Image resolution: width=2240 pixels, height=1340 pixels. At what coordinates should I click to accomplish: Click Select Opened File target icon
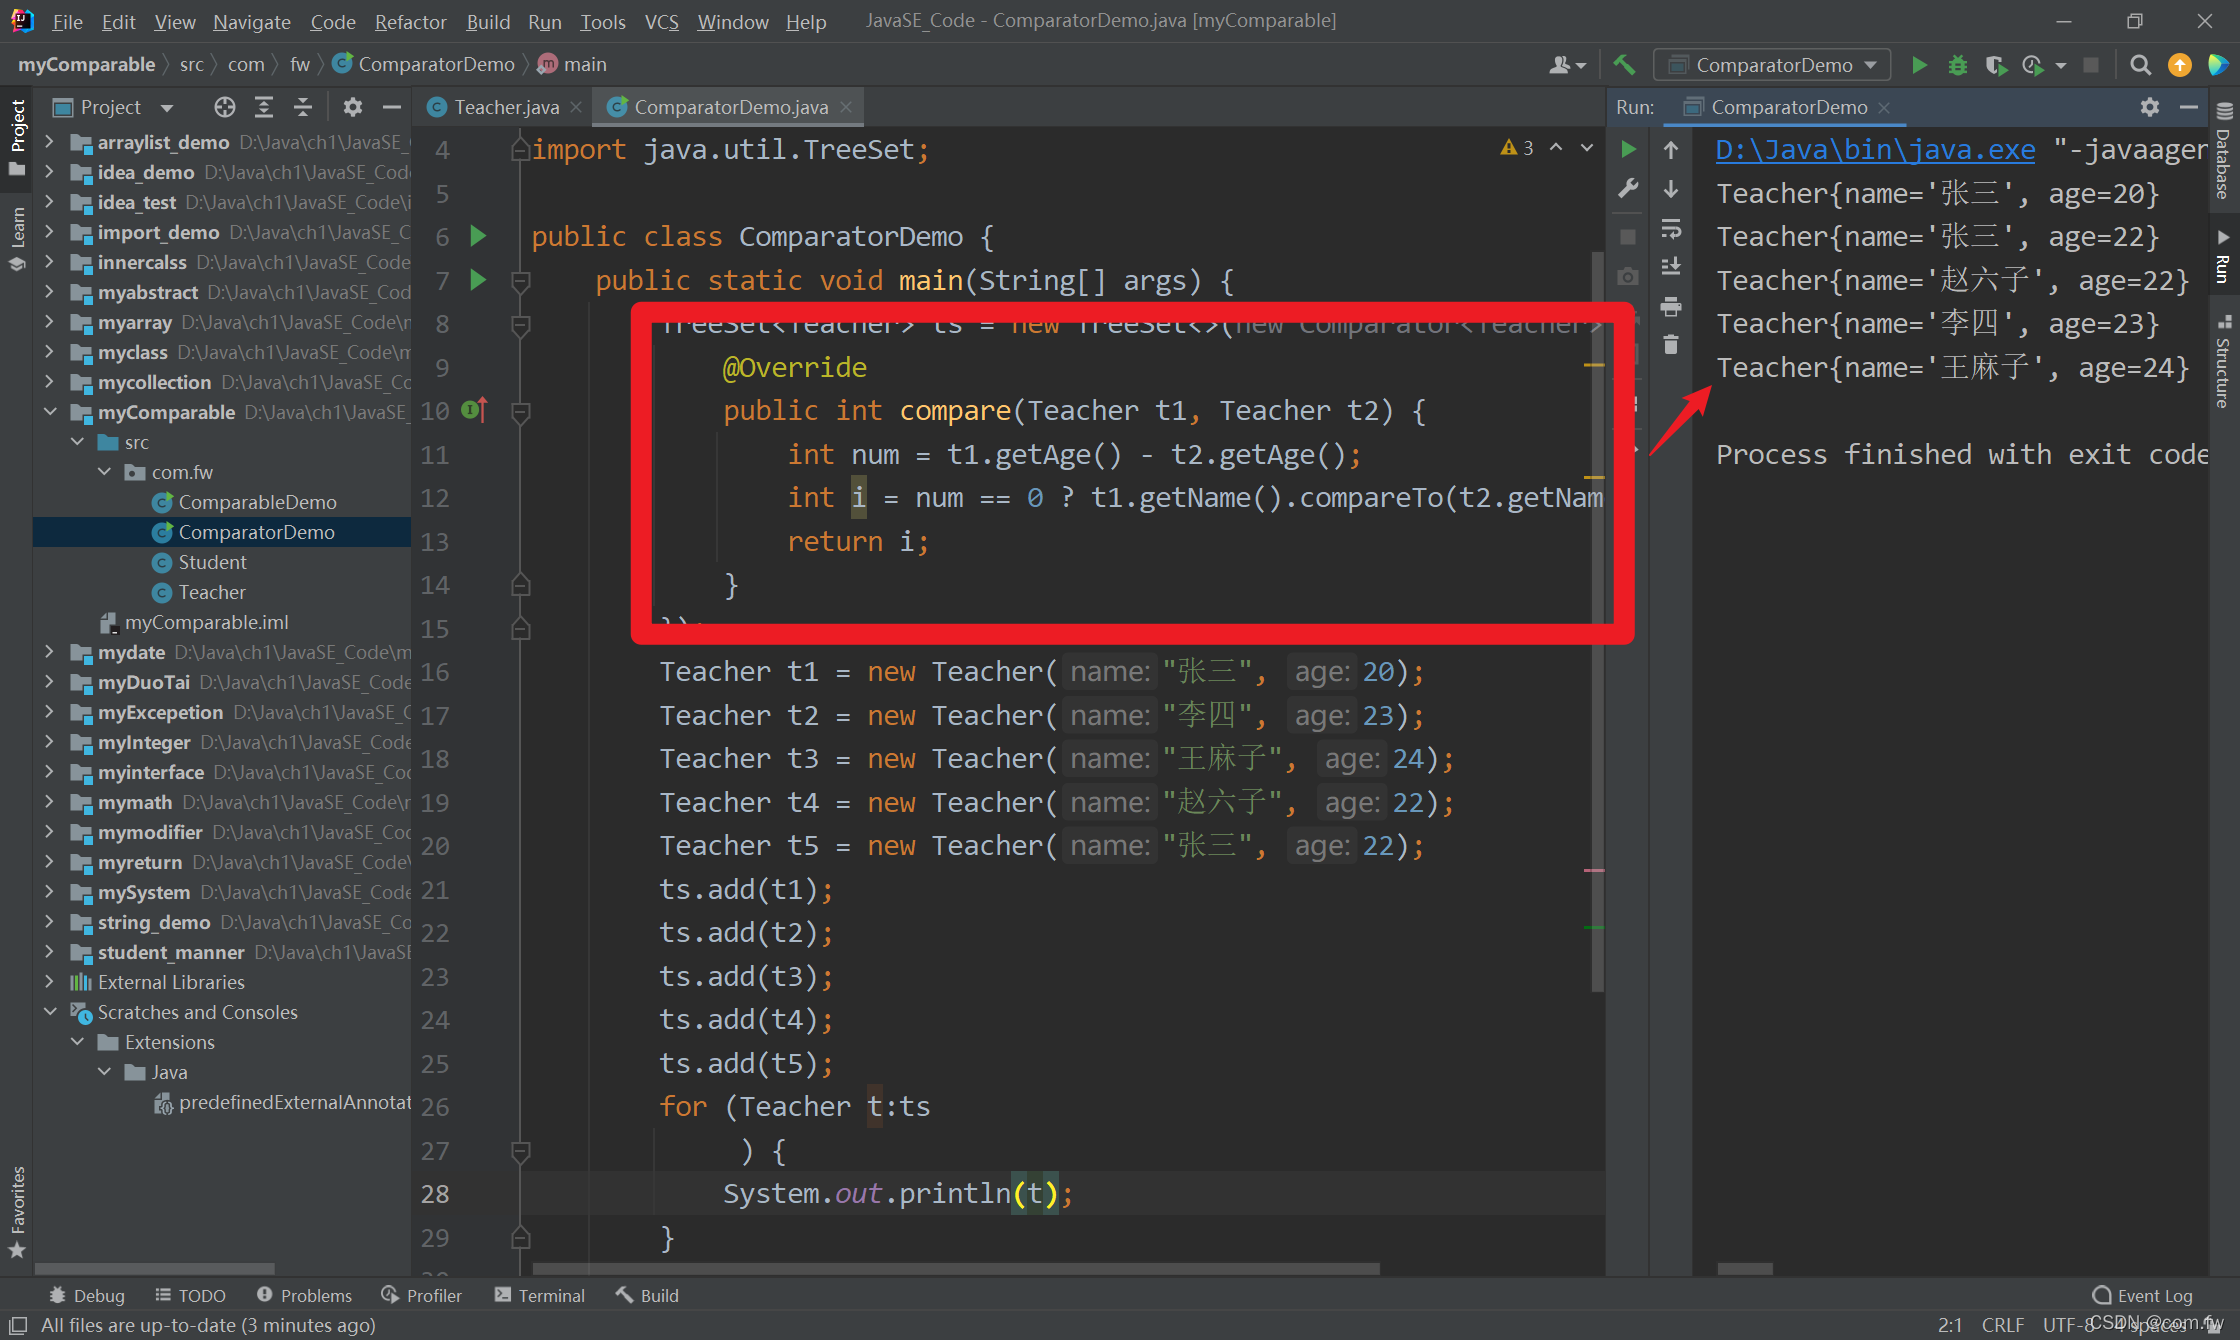coord(224,107)
